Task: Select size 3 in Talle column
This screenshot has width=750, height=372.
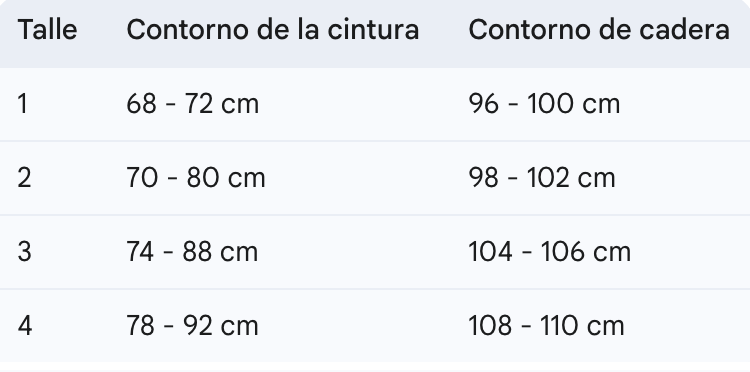Action: [x=24, y=252]
